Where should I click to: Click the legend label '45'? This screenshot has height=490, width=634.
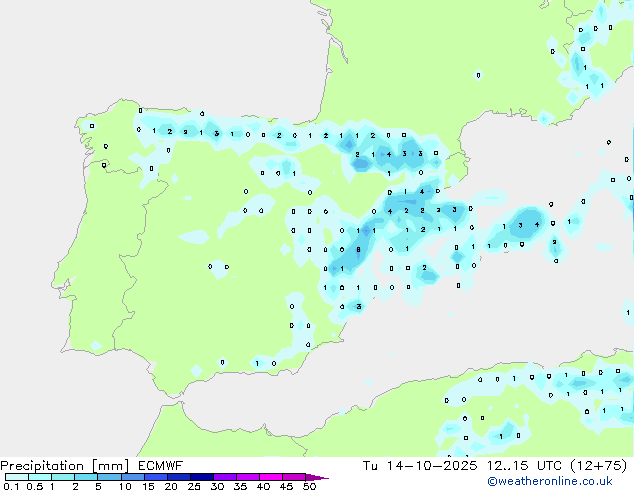tap(286, 486)
